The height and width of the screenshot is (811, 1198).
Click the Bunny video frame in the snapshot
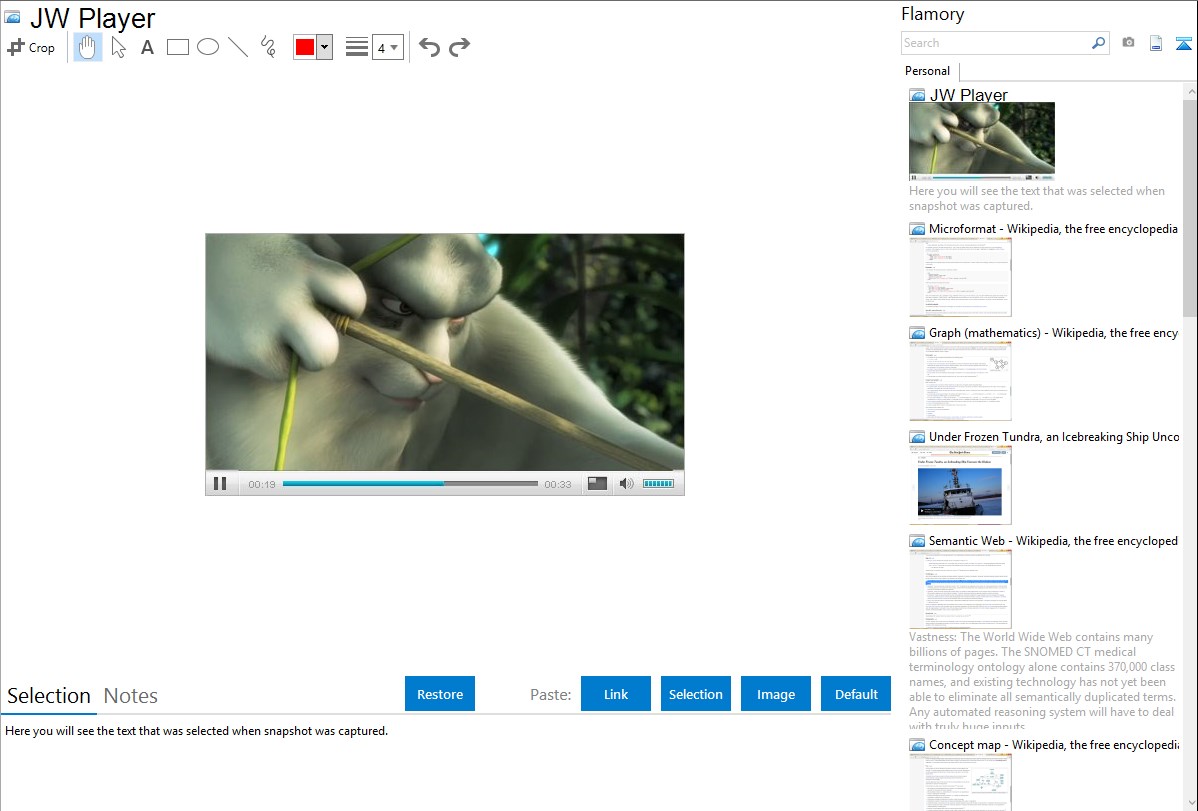[x=445, y=352]
